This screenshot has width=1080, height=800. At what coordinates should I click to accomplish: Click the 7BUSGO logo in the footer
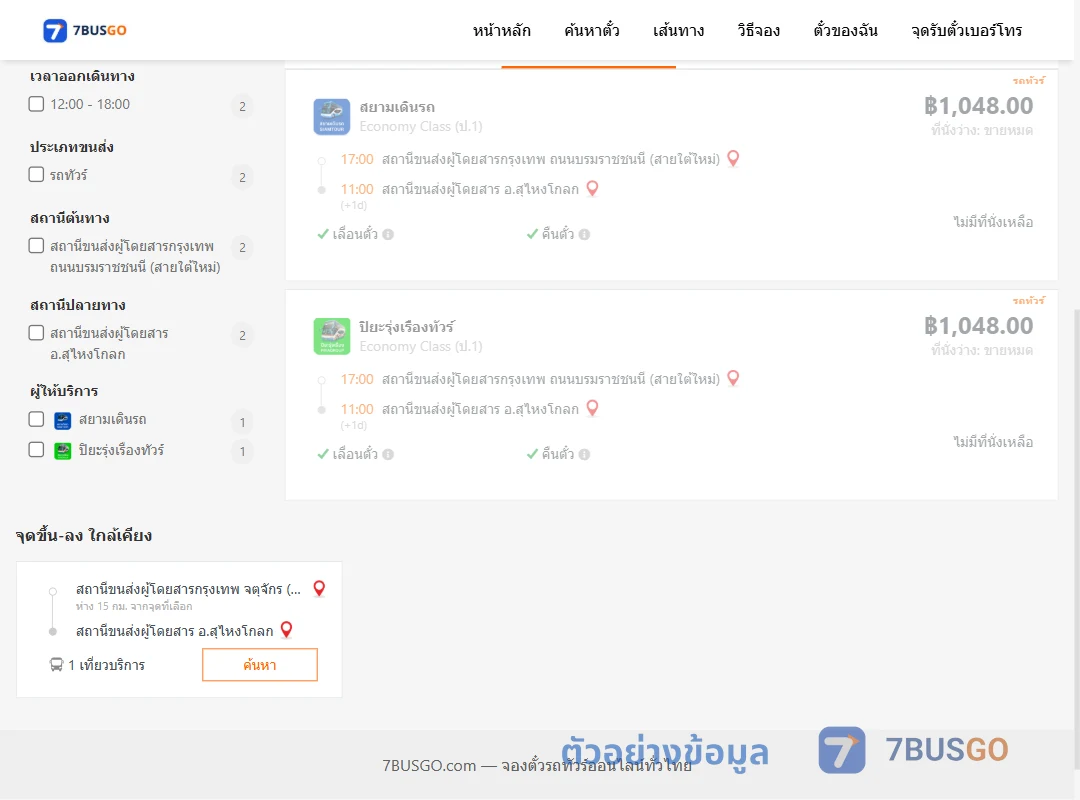tap(913, 750)
